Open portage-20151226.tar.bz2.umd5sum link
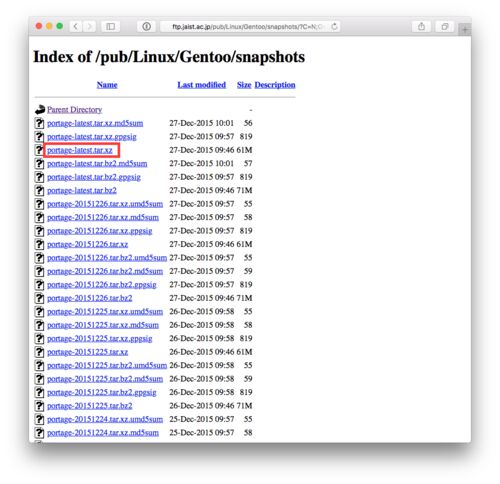The width and height of the screenshot is (500, 484). (x=107, y=258)
